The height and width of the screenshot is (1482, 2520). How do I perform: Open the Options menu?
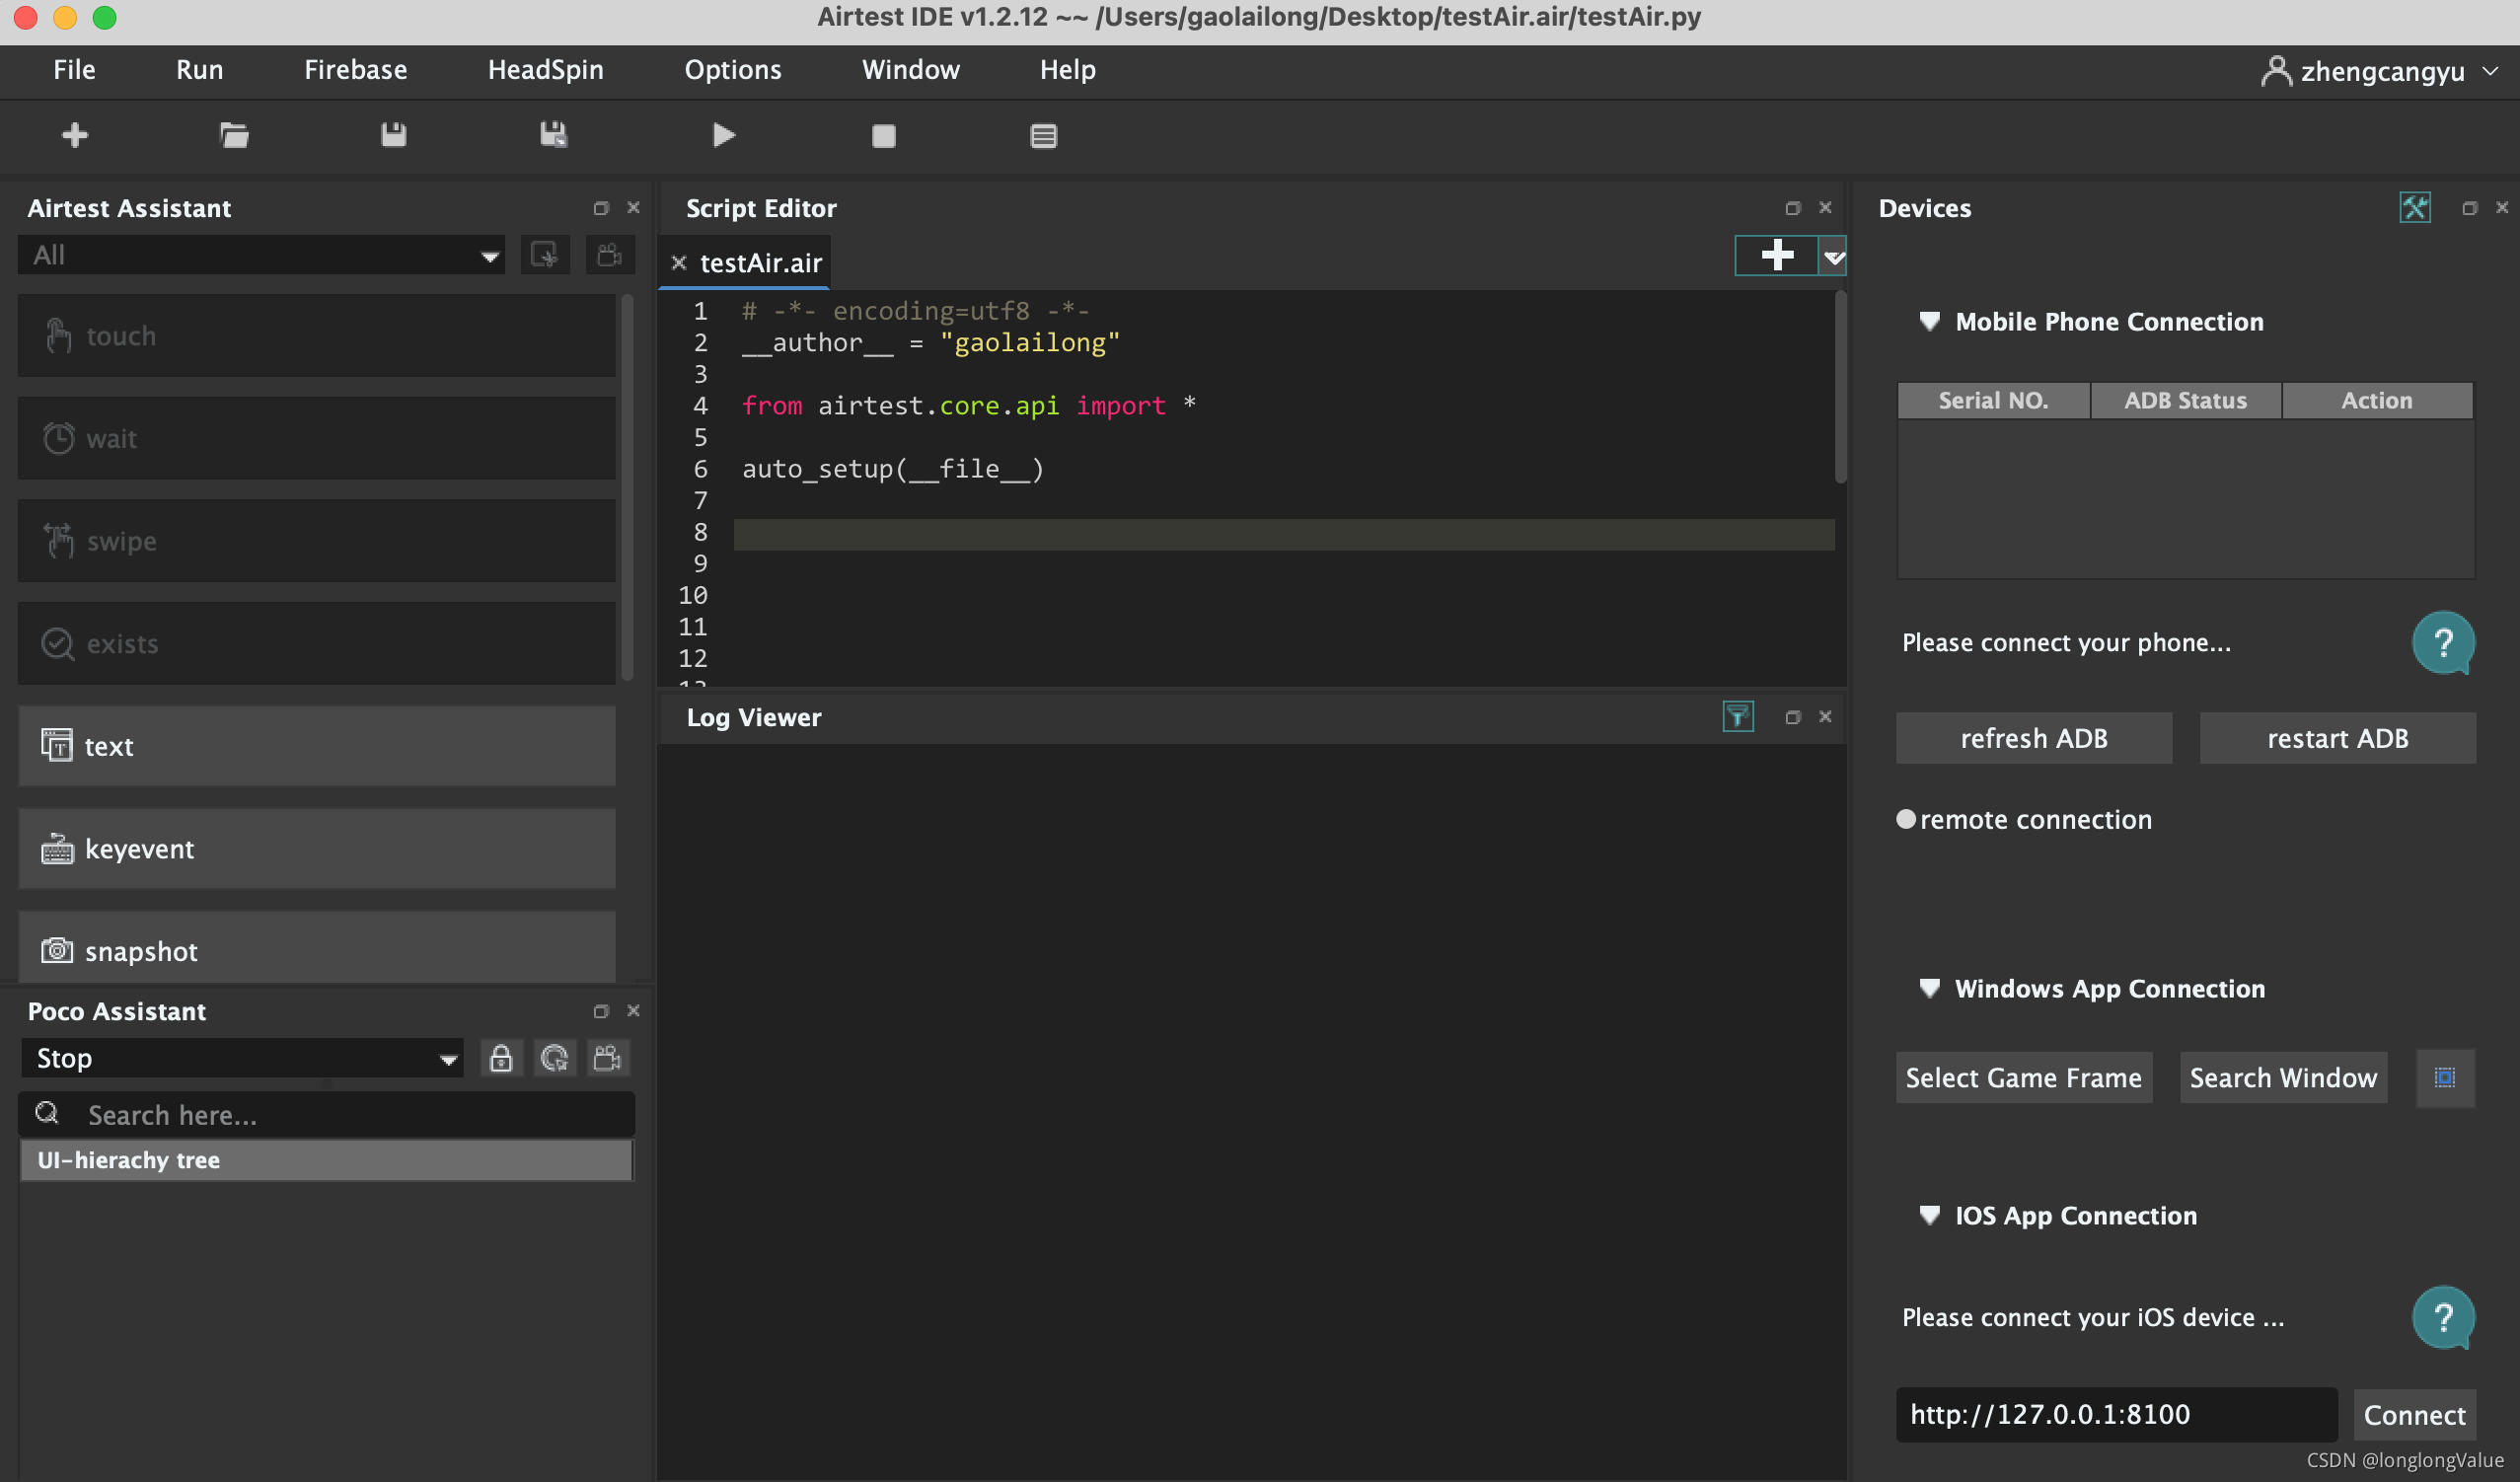click(733, 70)
